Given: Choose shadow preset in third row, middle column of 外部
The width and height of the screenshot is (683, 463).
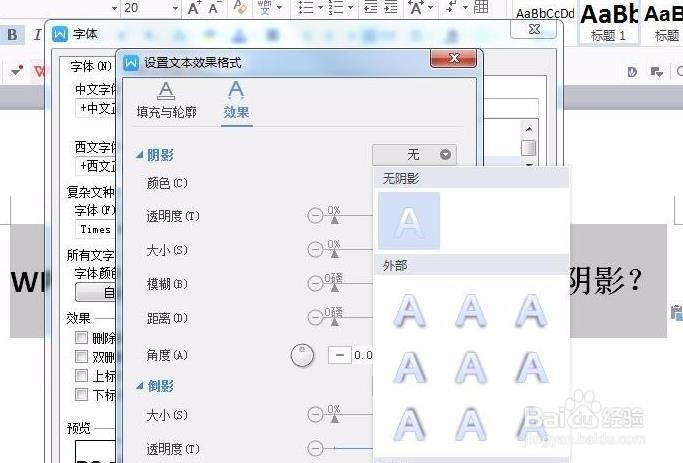Looking at the screenshot, I should point(471,424).
